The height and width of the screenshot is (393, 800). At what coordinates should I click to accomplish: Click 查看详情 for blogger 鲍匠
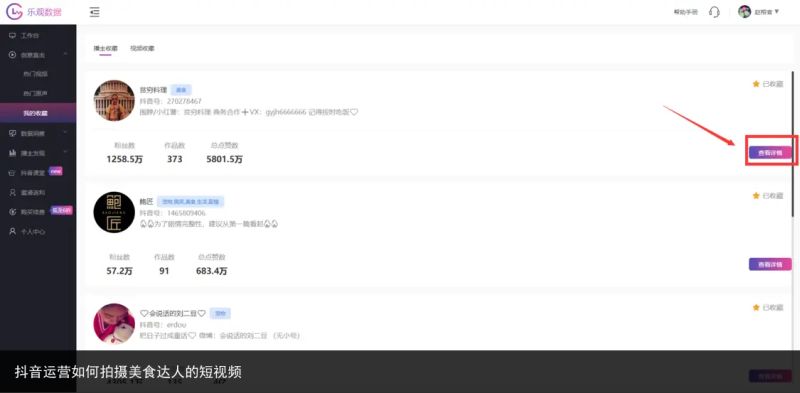tap(770, 264)
